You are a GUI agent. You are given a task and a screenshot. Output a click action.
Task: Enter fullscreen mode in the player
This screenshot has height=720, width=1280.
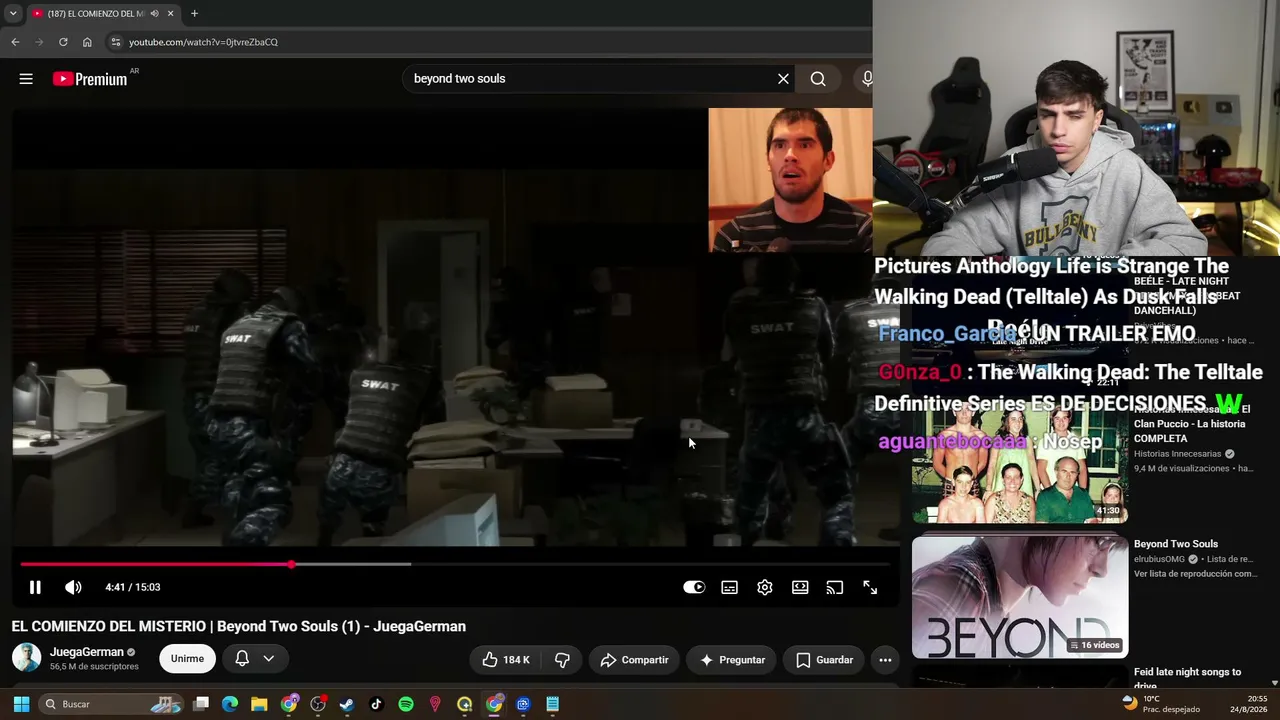coord(870,587)
